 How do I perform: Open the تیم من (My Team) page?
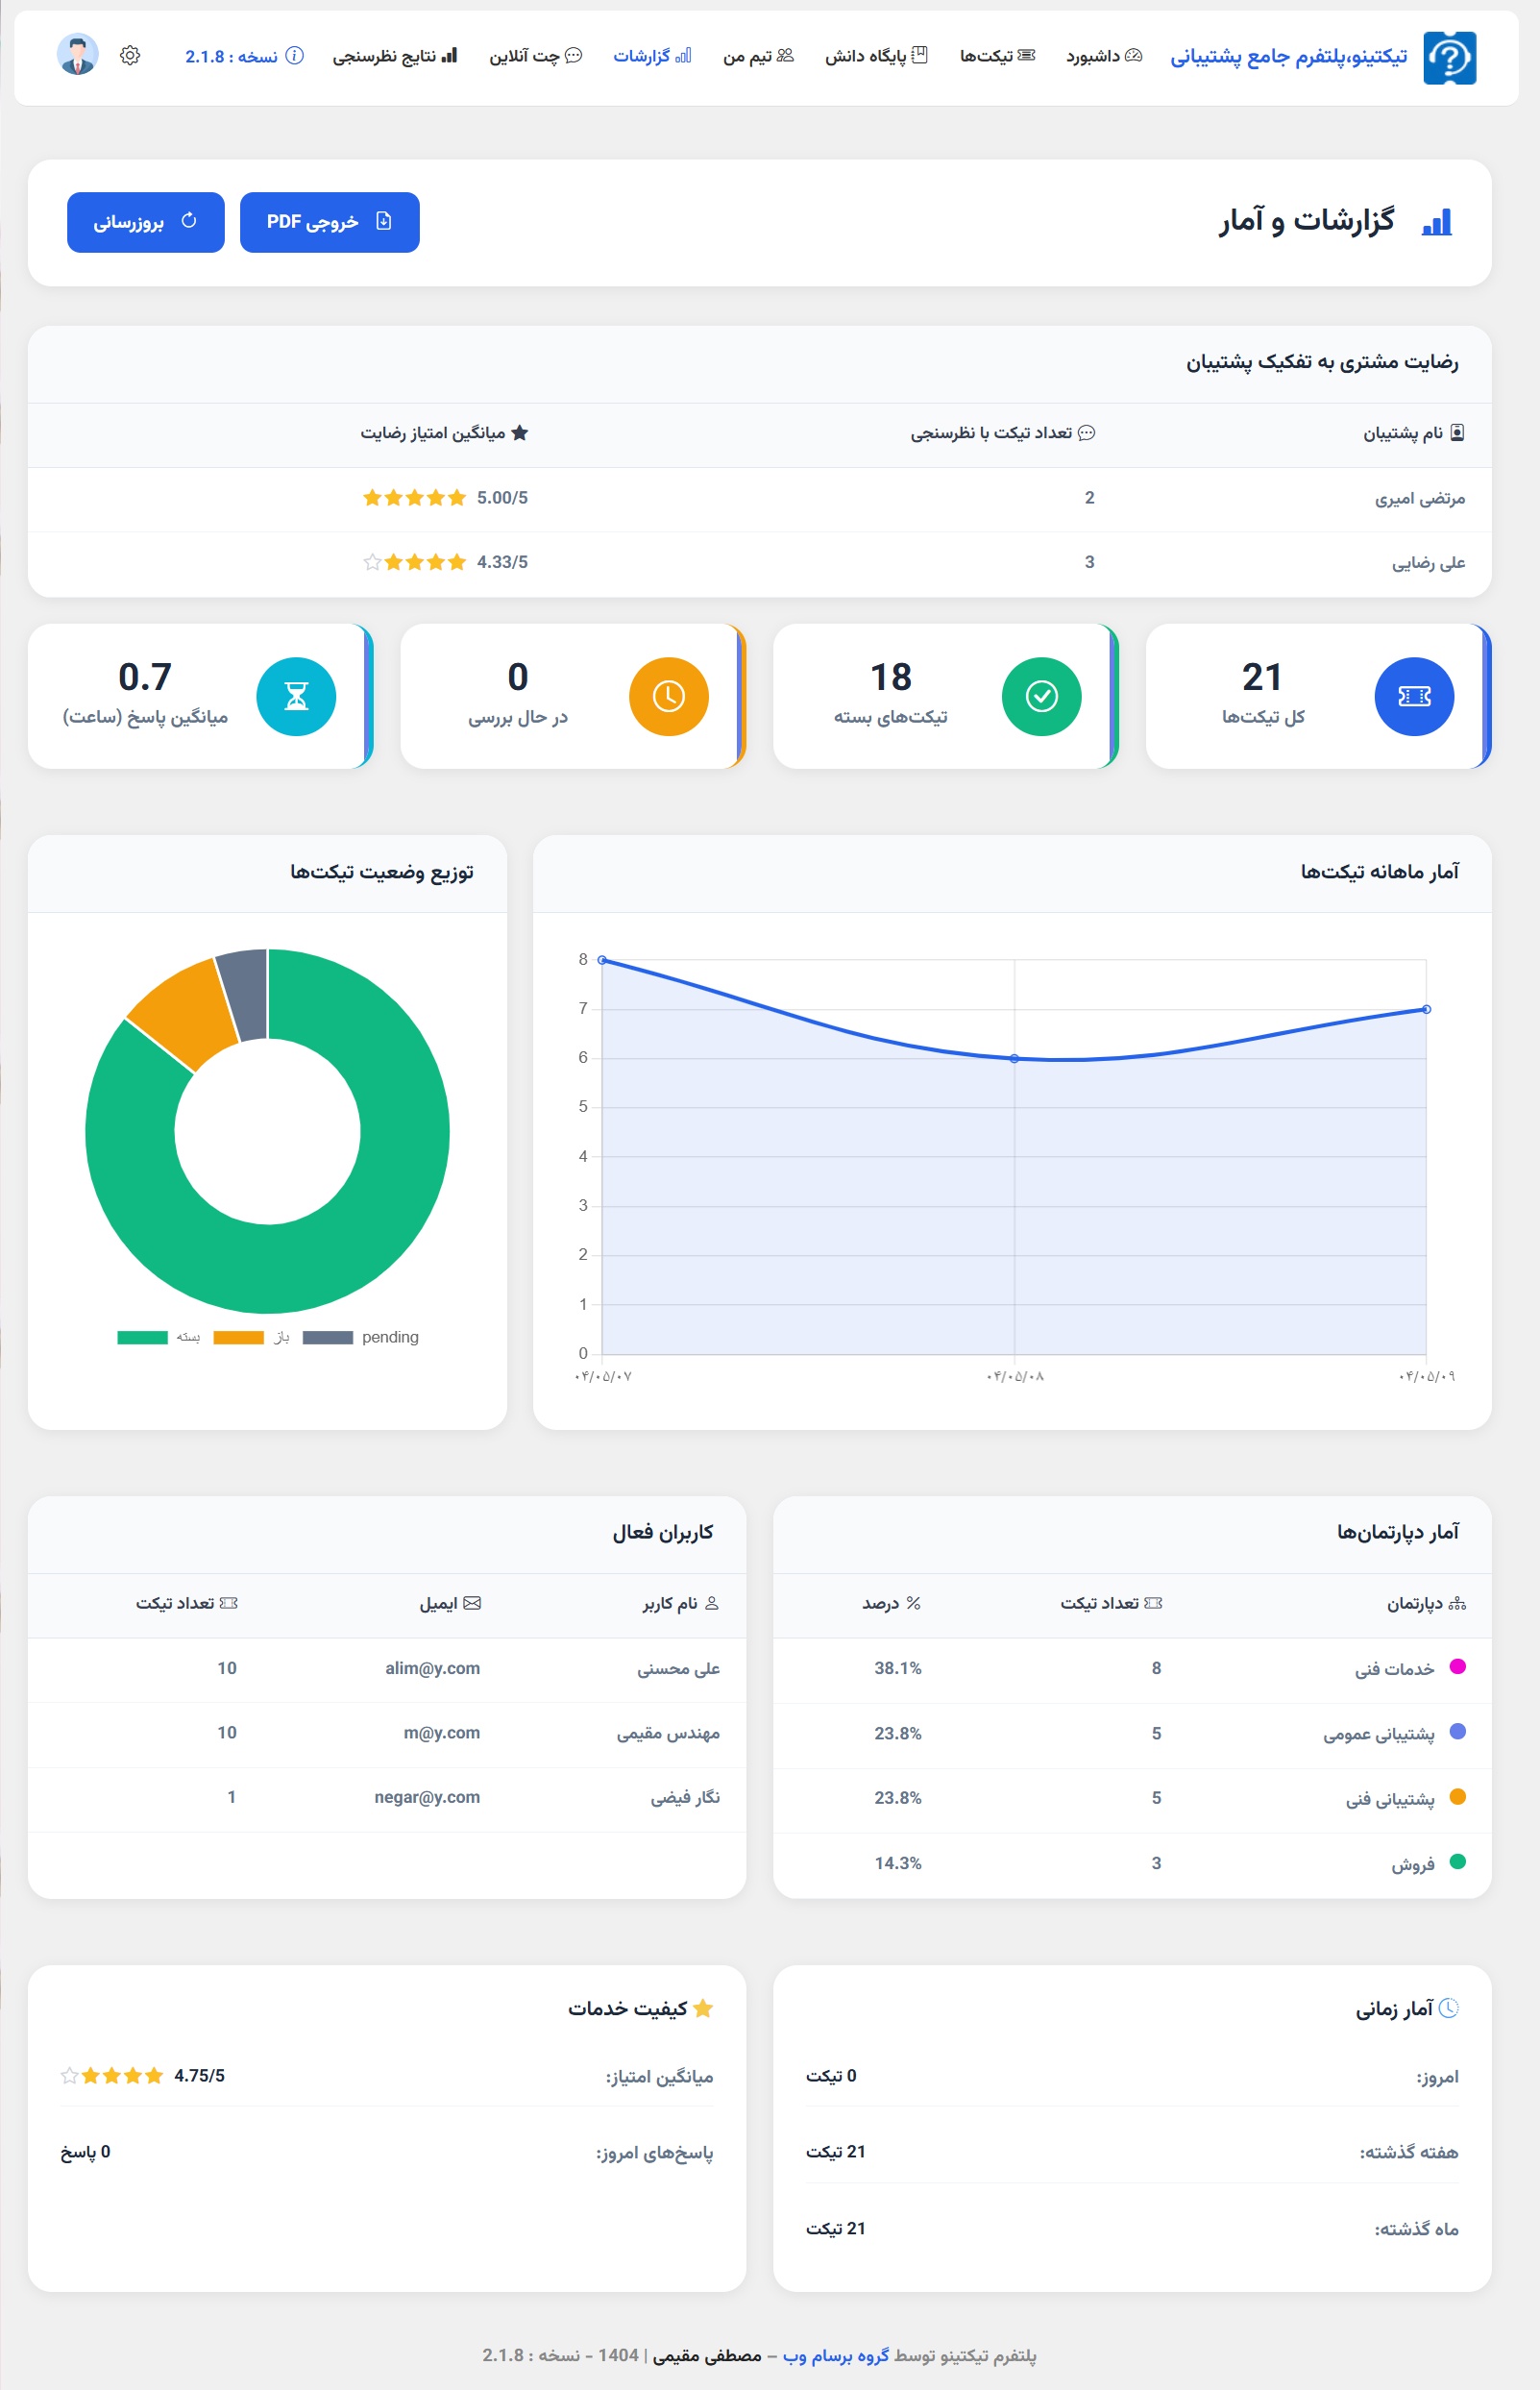[x=758, y=56]
